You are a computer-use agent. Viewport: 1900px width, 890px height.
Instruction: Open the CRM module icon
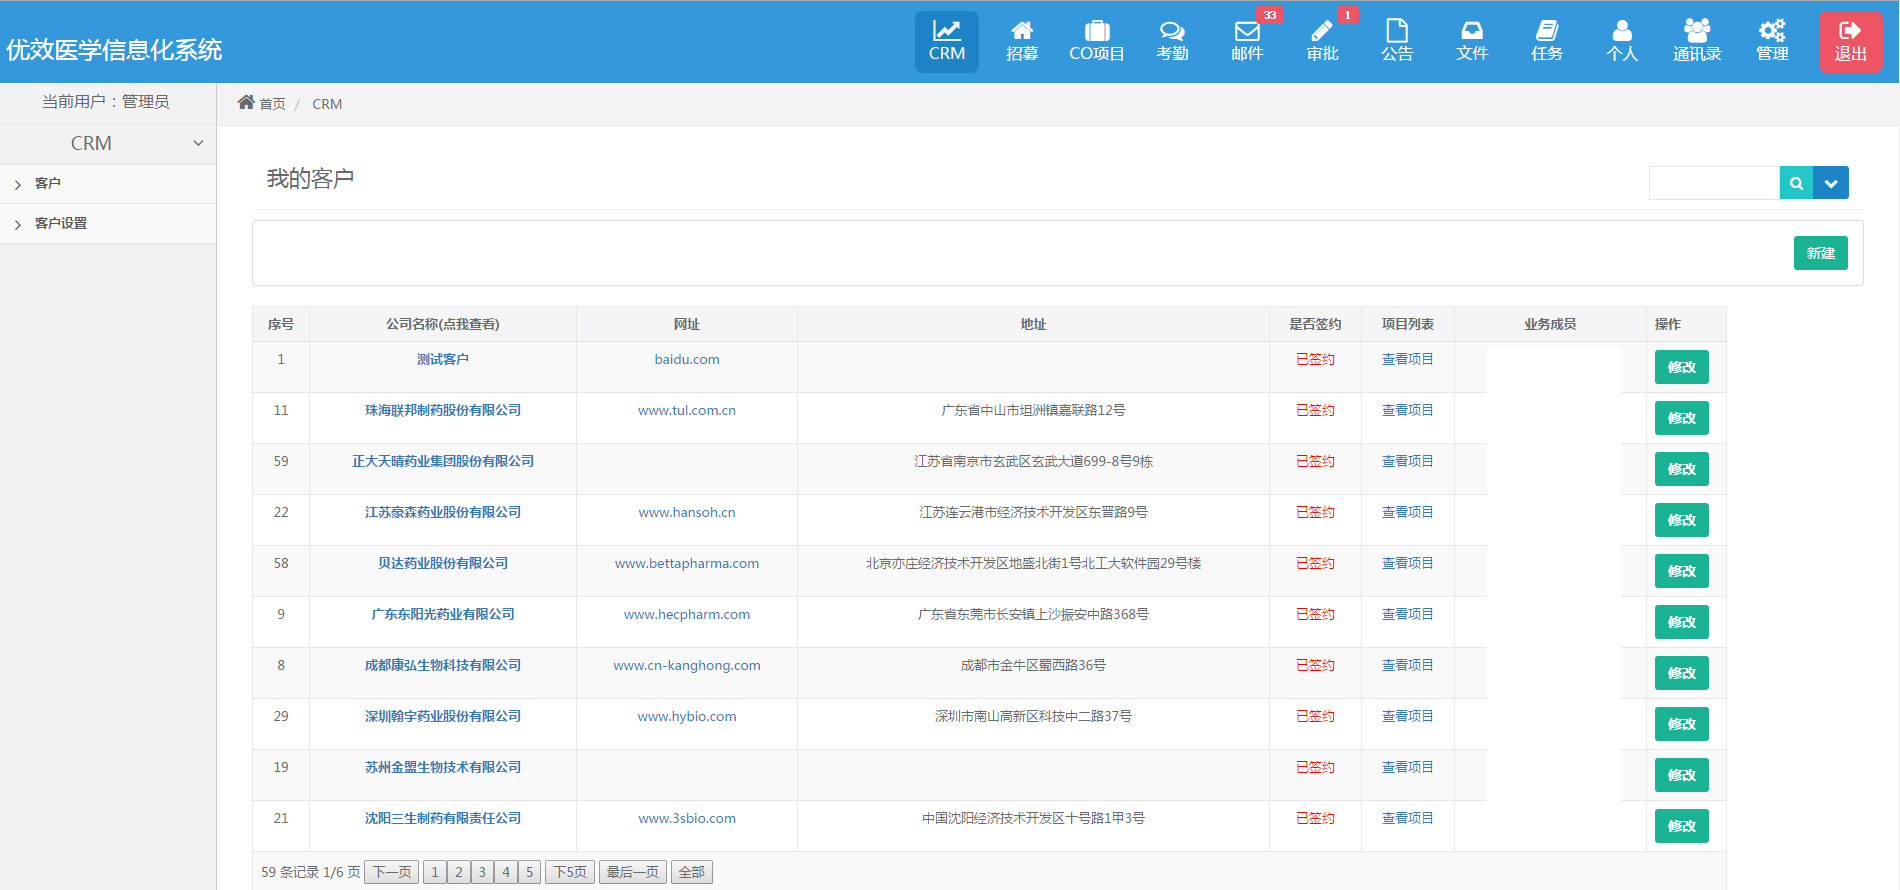tap(946, 42)
